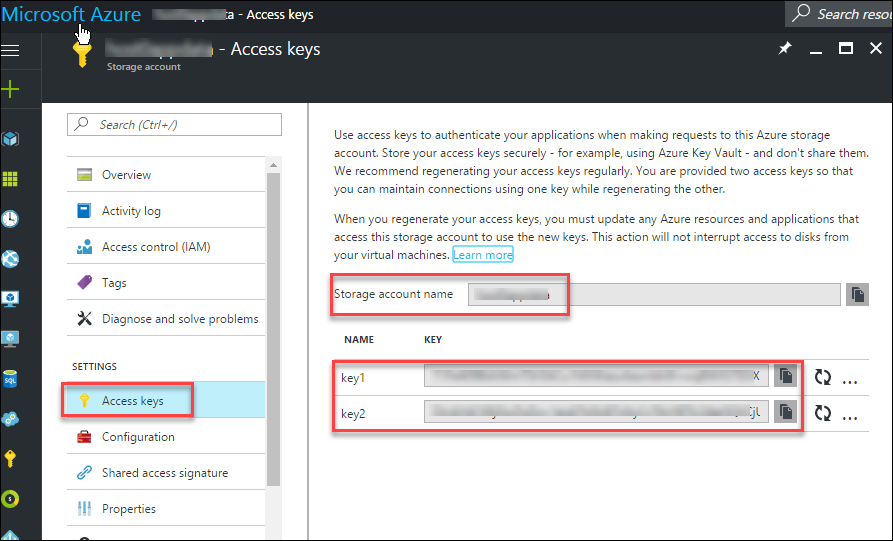The height and width of the screenshot is (541, 893).
Task: Close the Access keys blade
Action: (876, 48)
